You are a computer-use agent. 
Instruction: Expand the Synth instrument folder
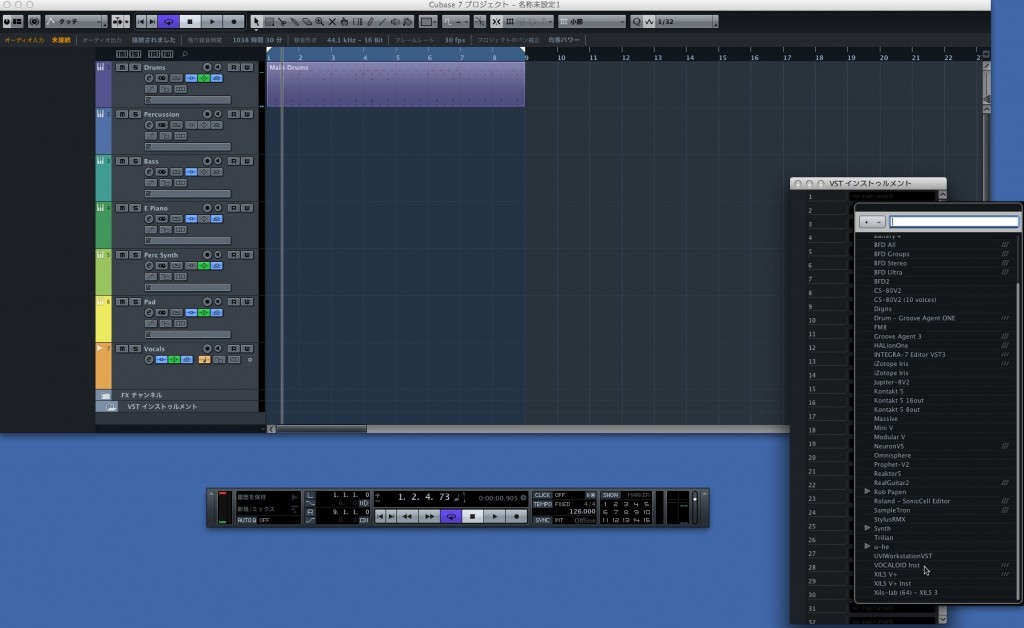[867, 528]
